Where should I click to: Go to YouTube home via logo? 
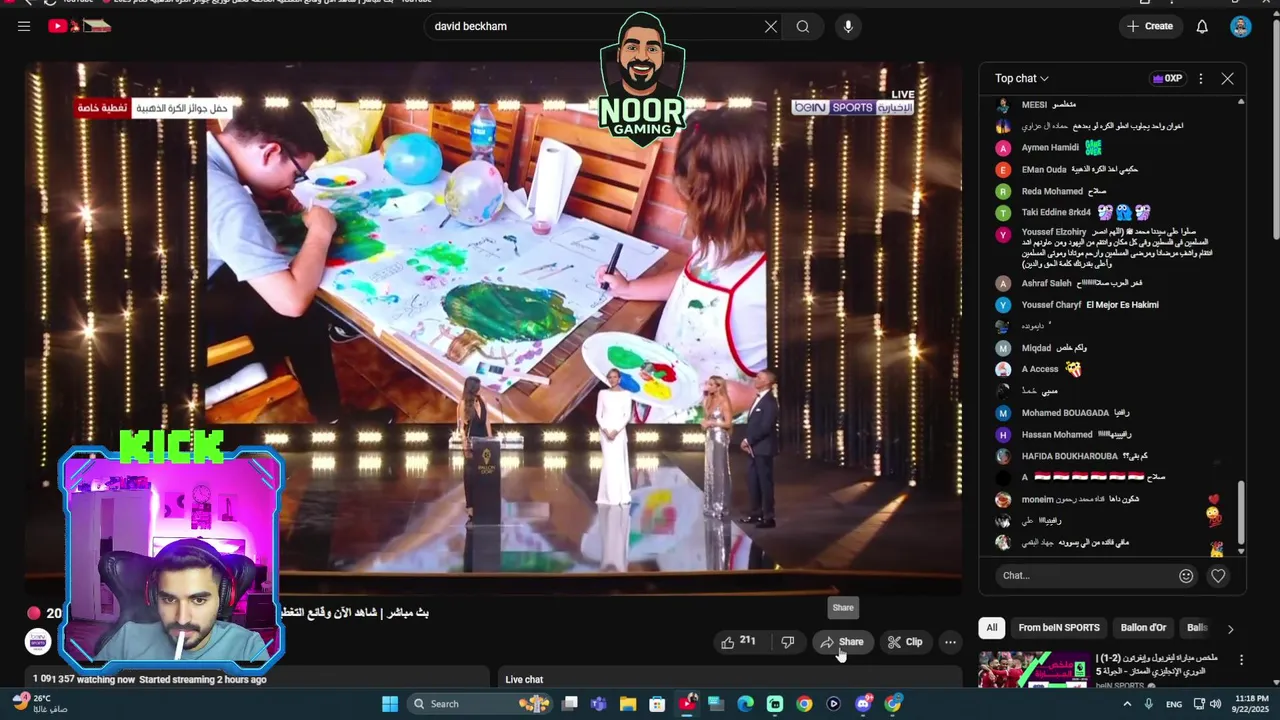[x=80, y=26]
